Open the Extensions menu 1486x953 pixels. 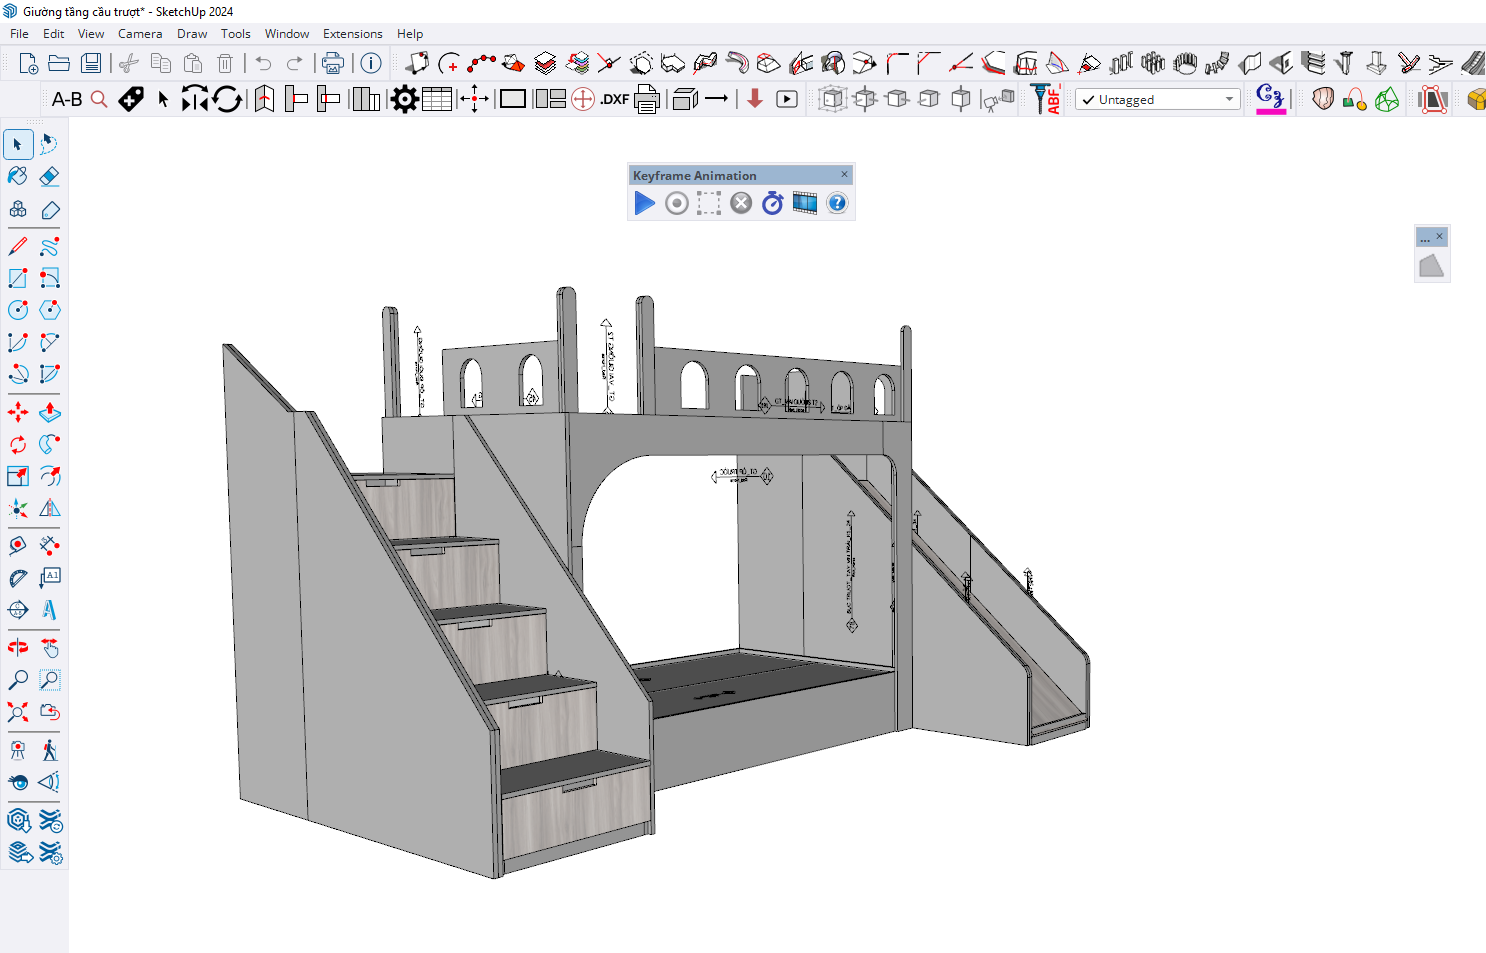pos(352,34)
